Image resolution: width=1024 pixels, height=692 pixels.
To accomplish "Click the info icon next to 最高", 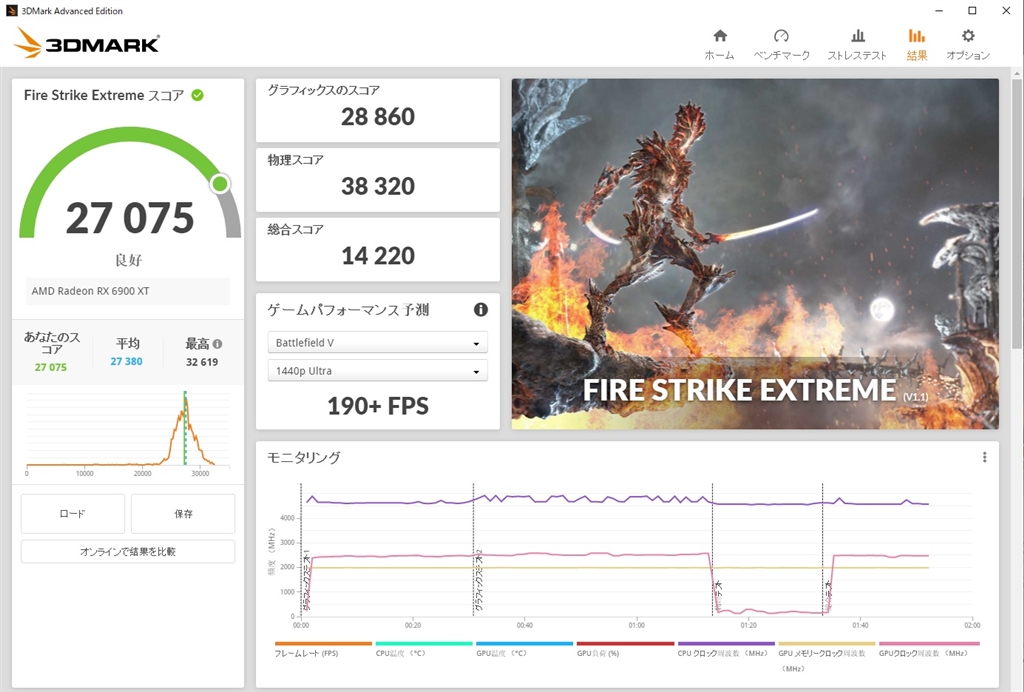I will click(x=217, y=343).
